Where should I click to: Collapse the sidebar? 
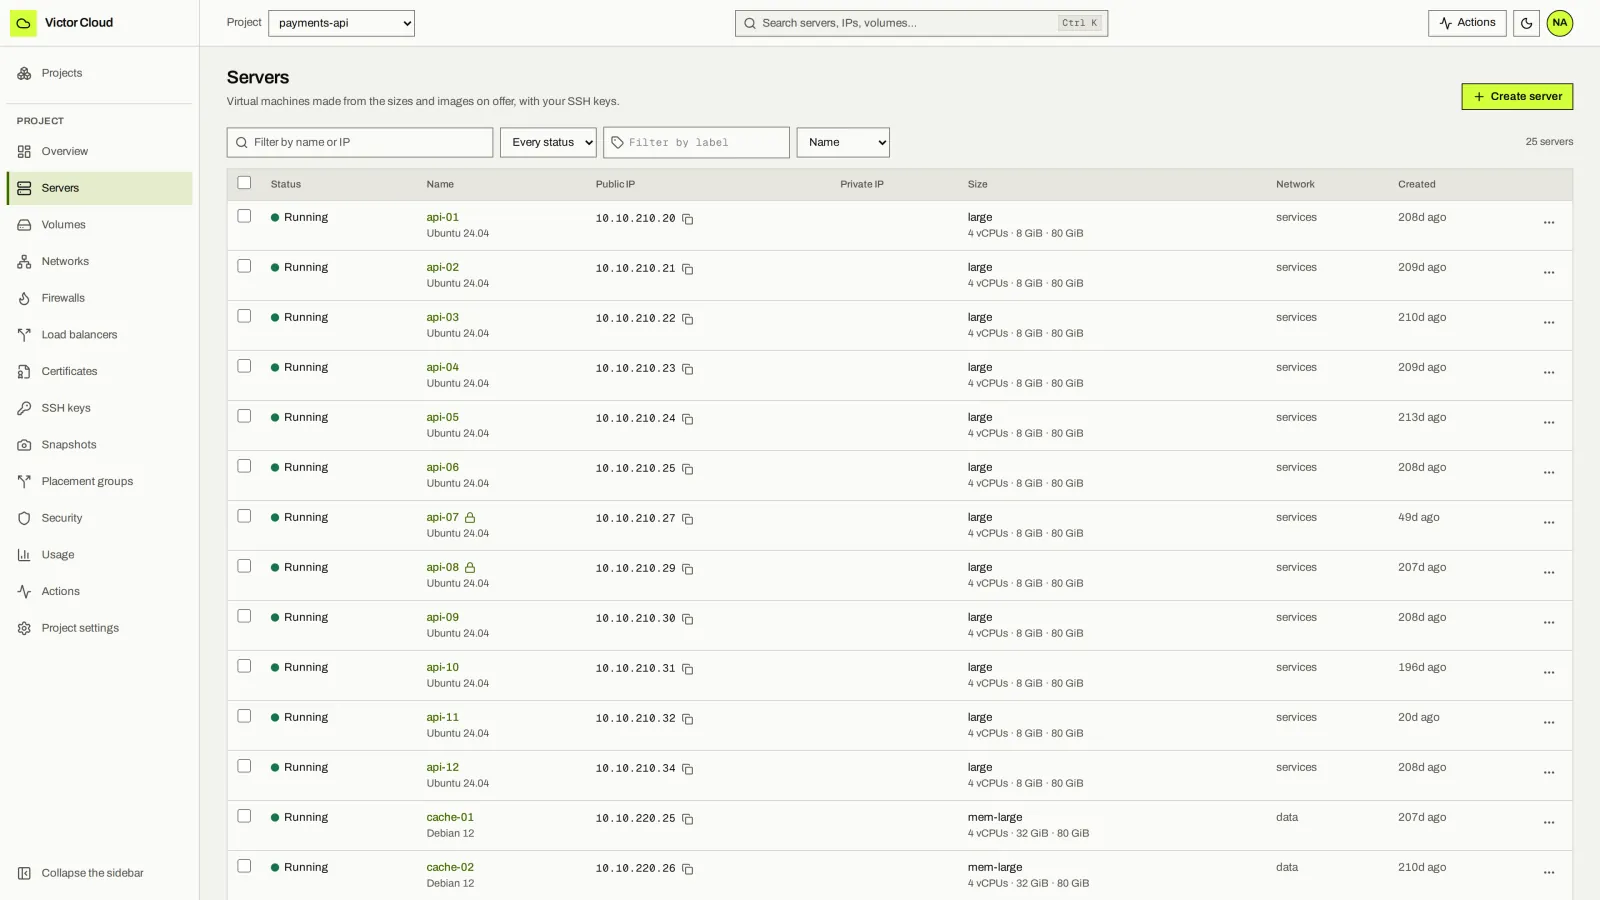click(99, 873)
